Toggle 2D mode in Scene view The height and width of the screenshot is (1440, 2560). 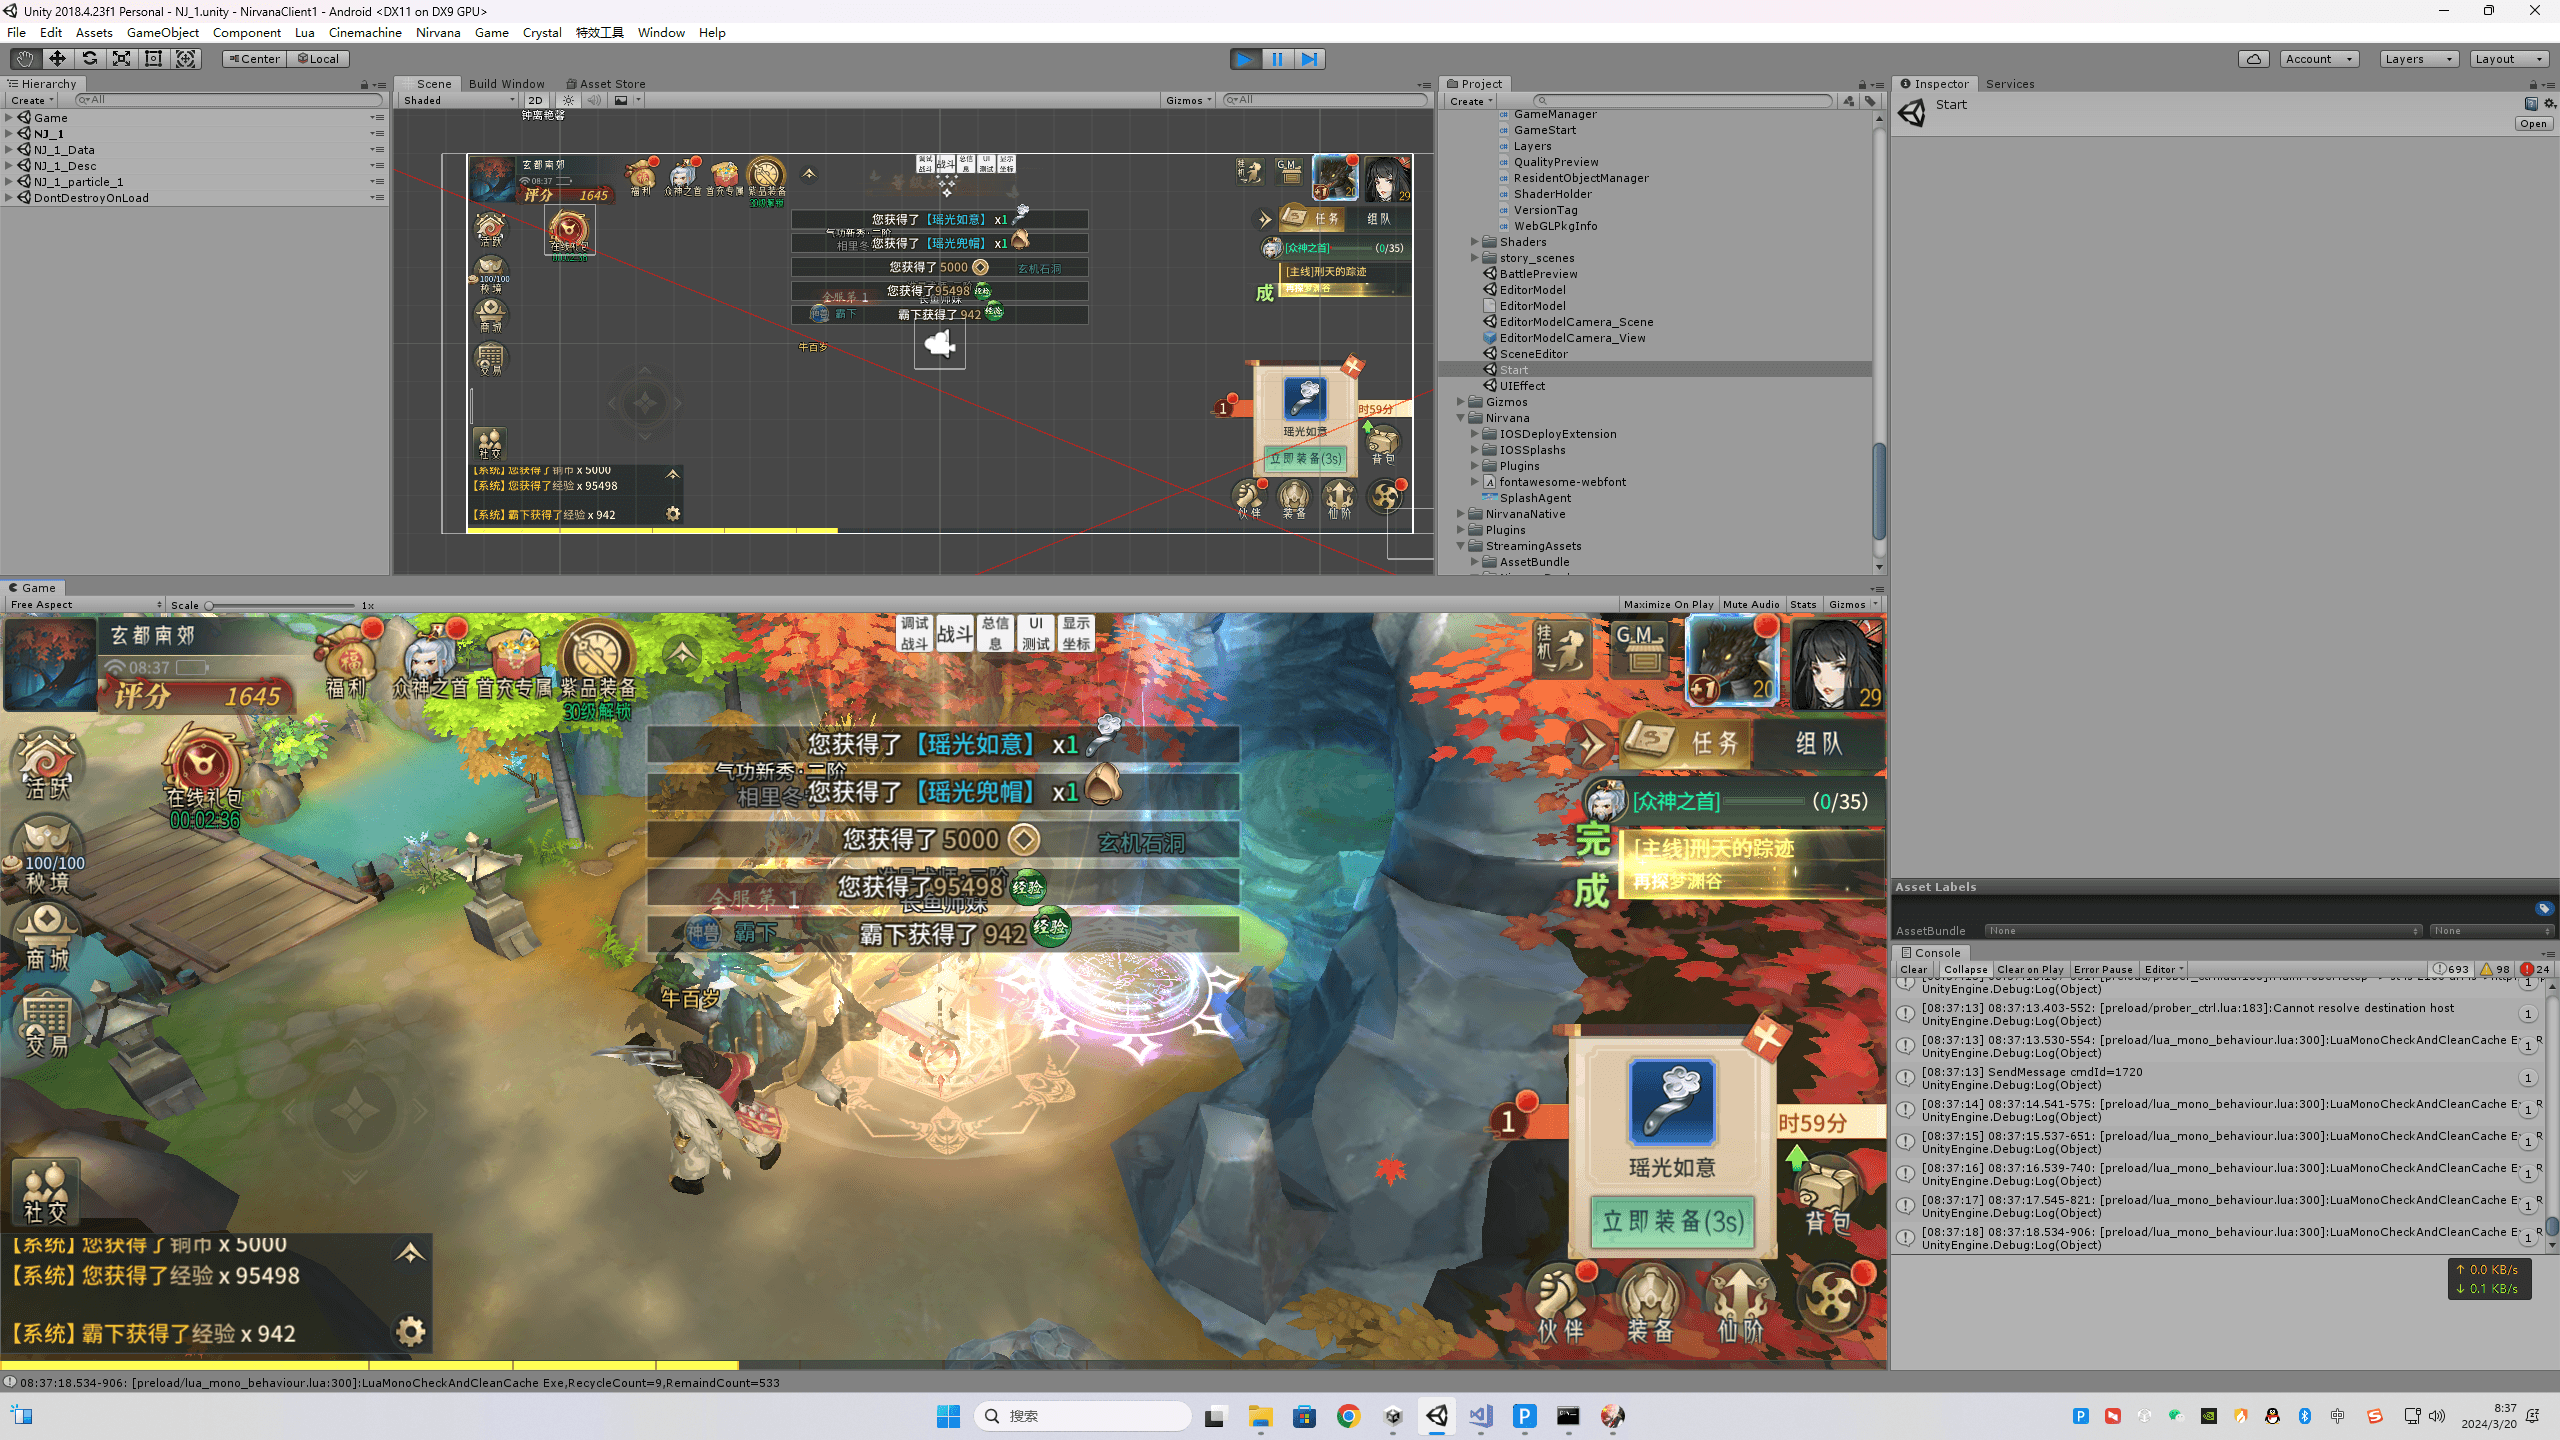tap(535, 100)
